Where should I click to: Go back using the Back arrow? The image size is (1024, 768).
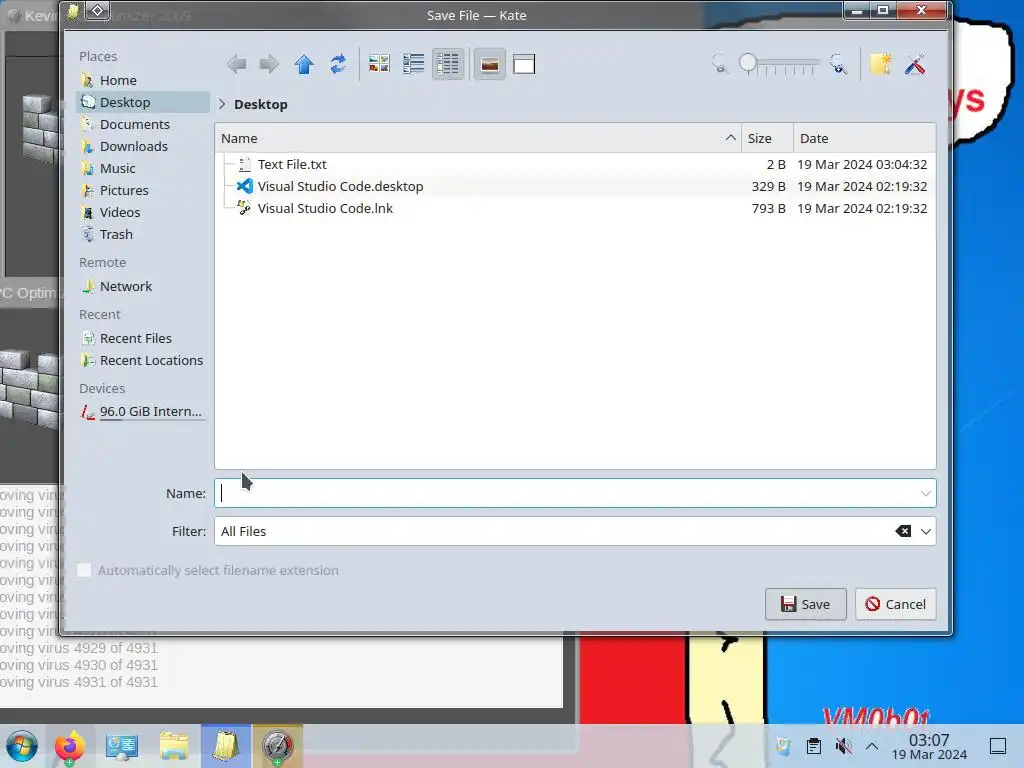(x=236, y=64)
